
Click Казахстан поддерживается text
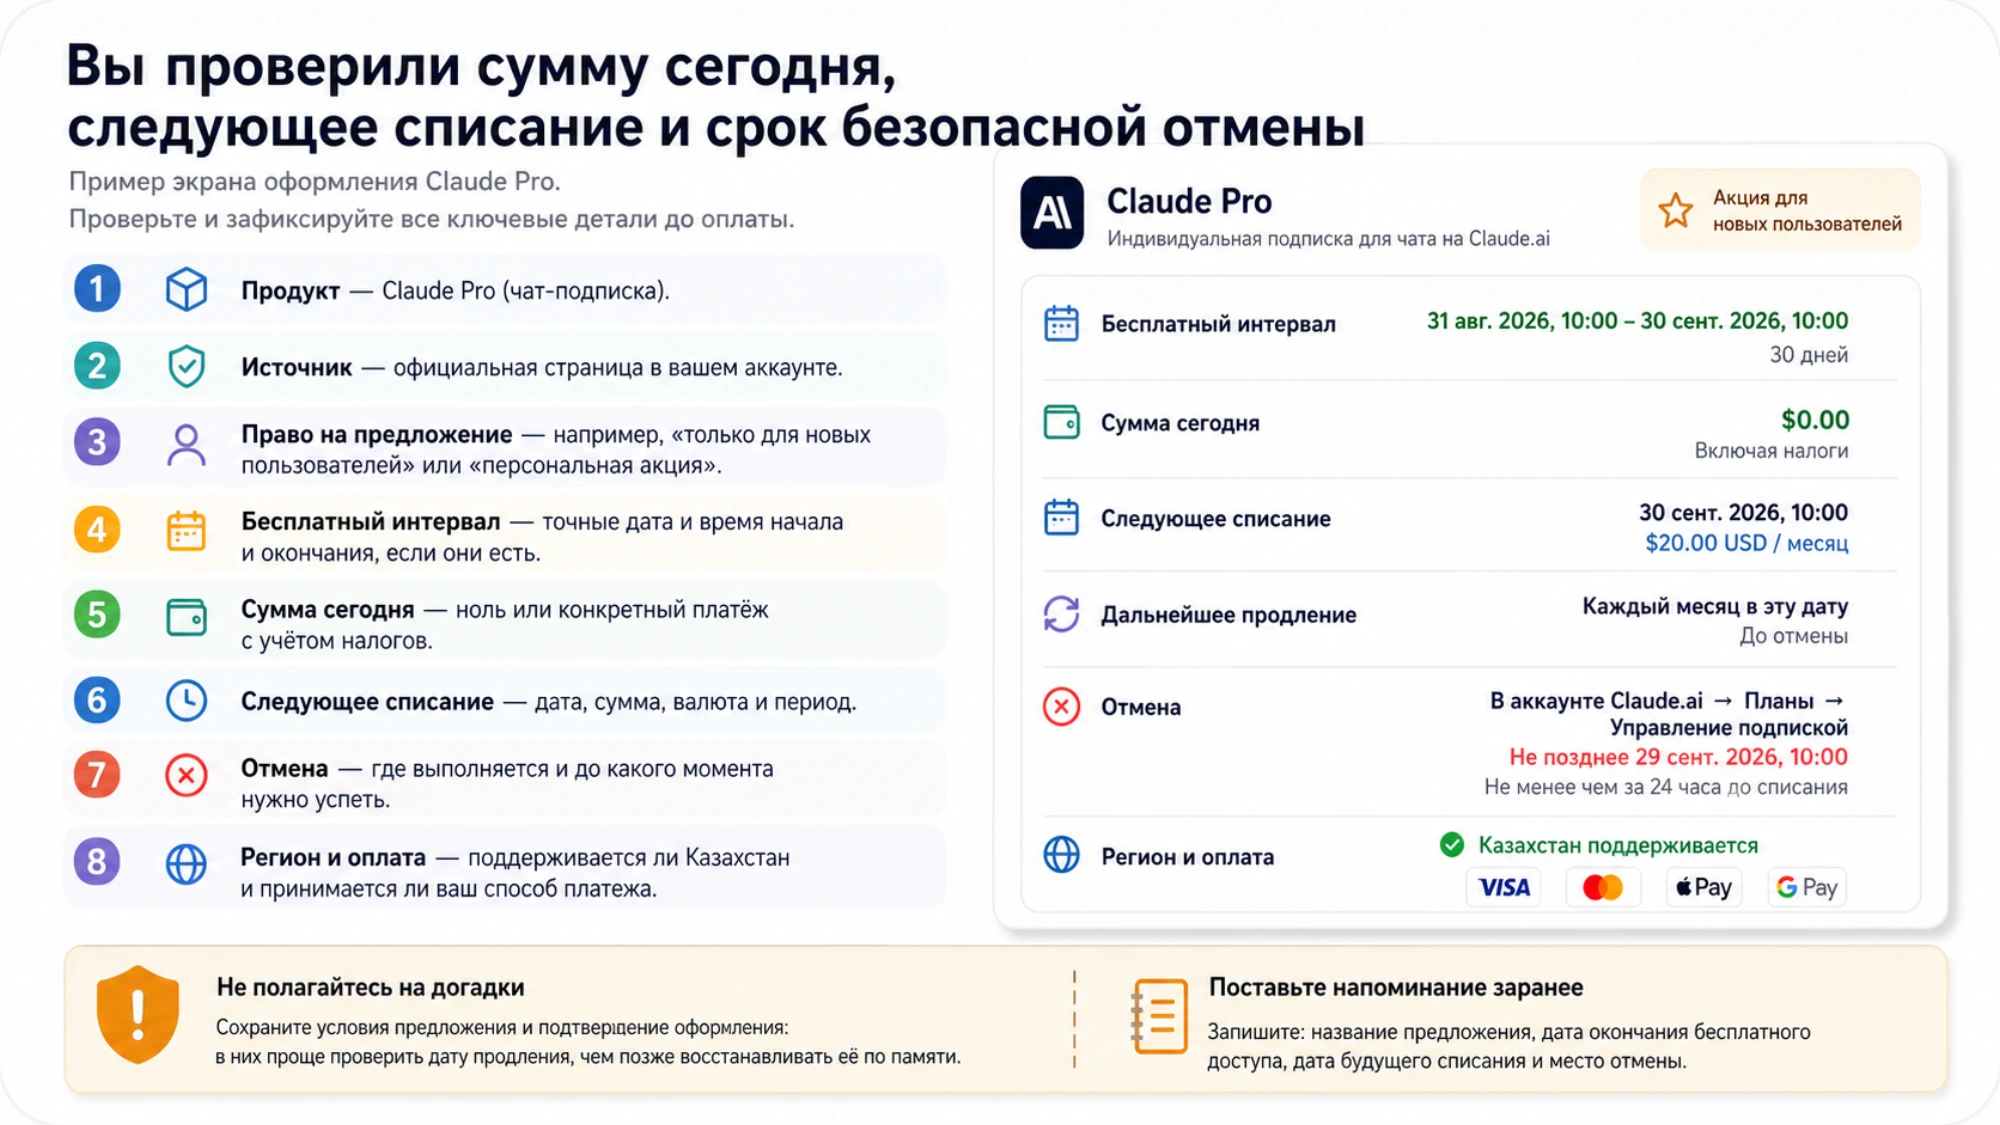coord(1617,846)
